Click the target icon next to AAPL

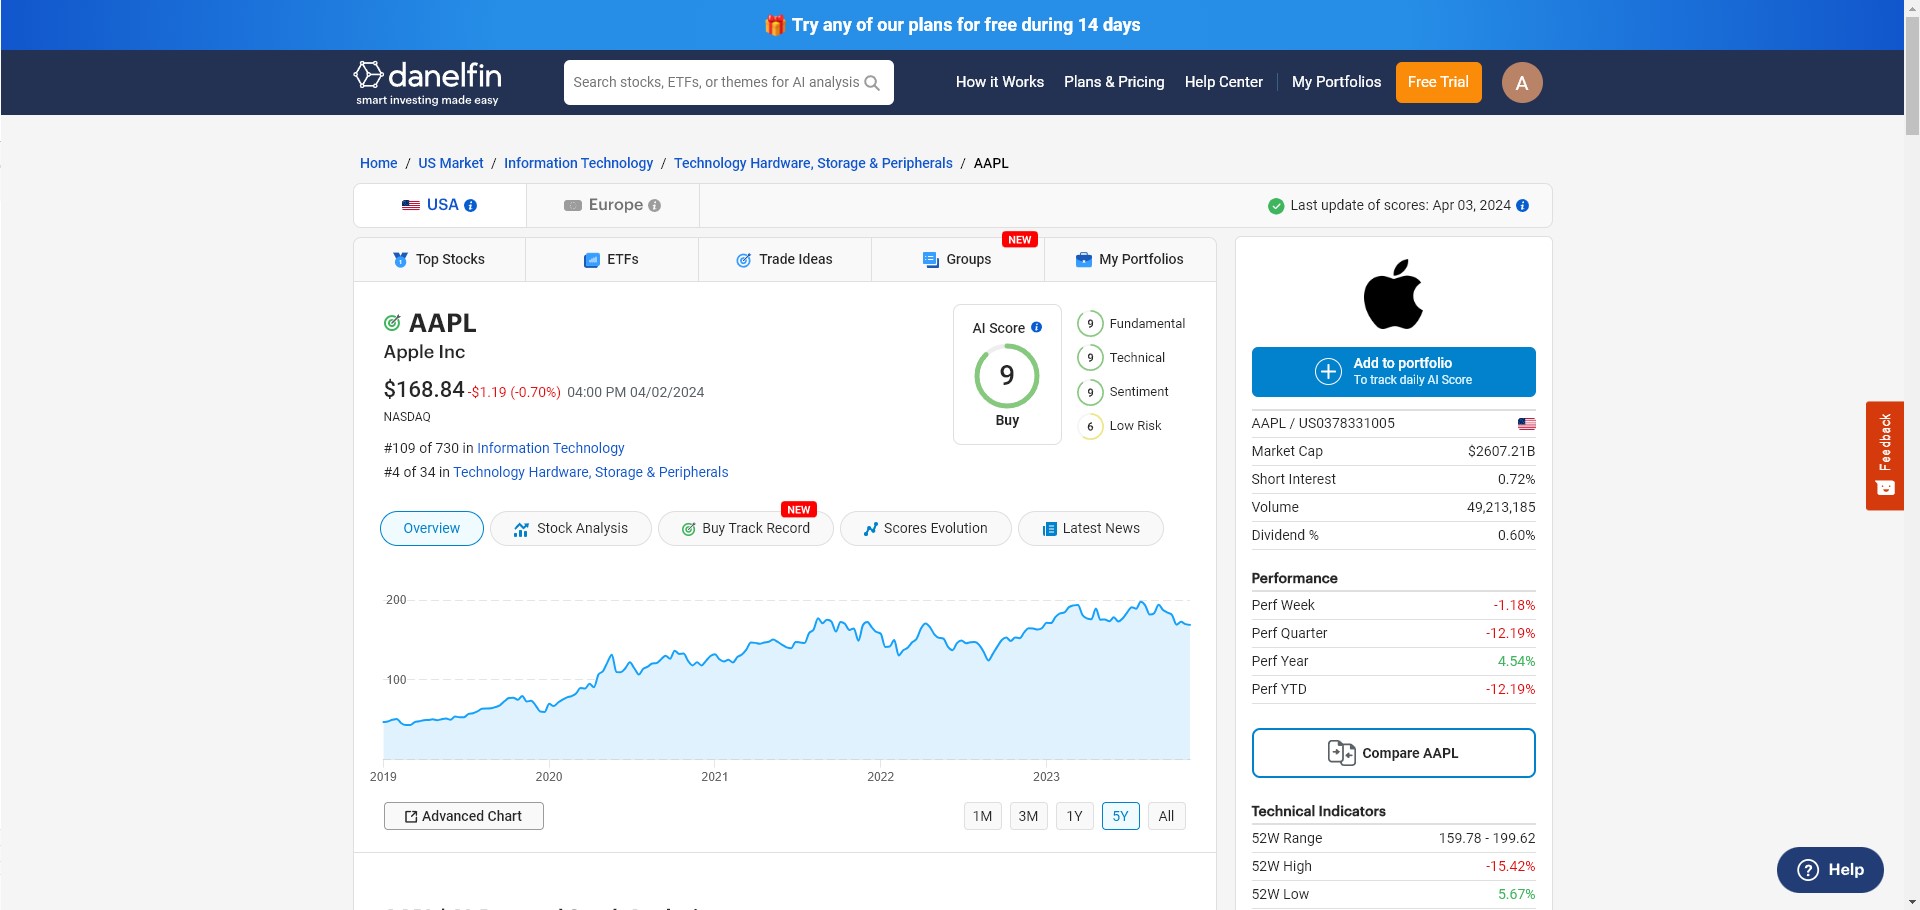tap(392, 323)
